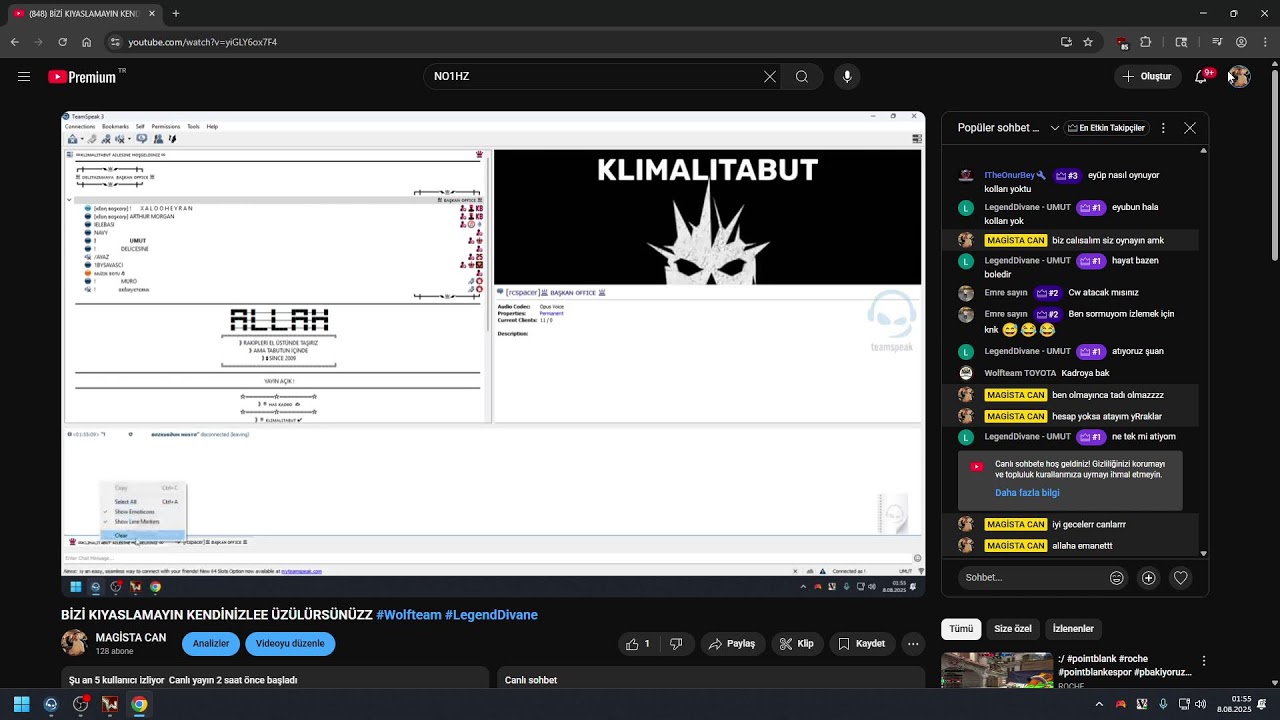Click in the YouTube address bar URL
Viewport: 1280px width, 720px height.
(203, 42)
